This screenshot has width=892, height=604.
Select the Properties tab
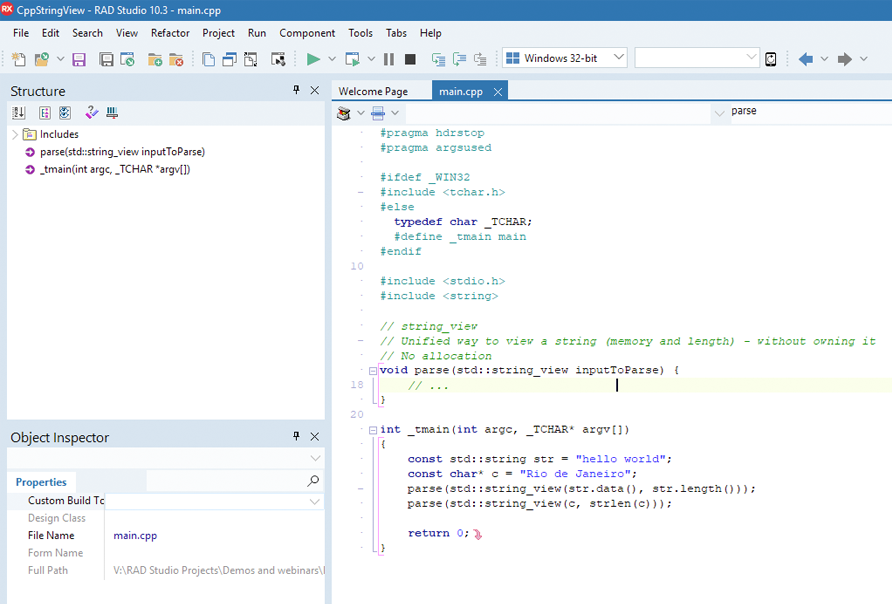[41, 482]
